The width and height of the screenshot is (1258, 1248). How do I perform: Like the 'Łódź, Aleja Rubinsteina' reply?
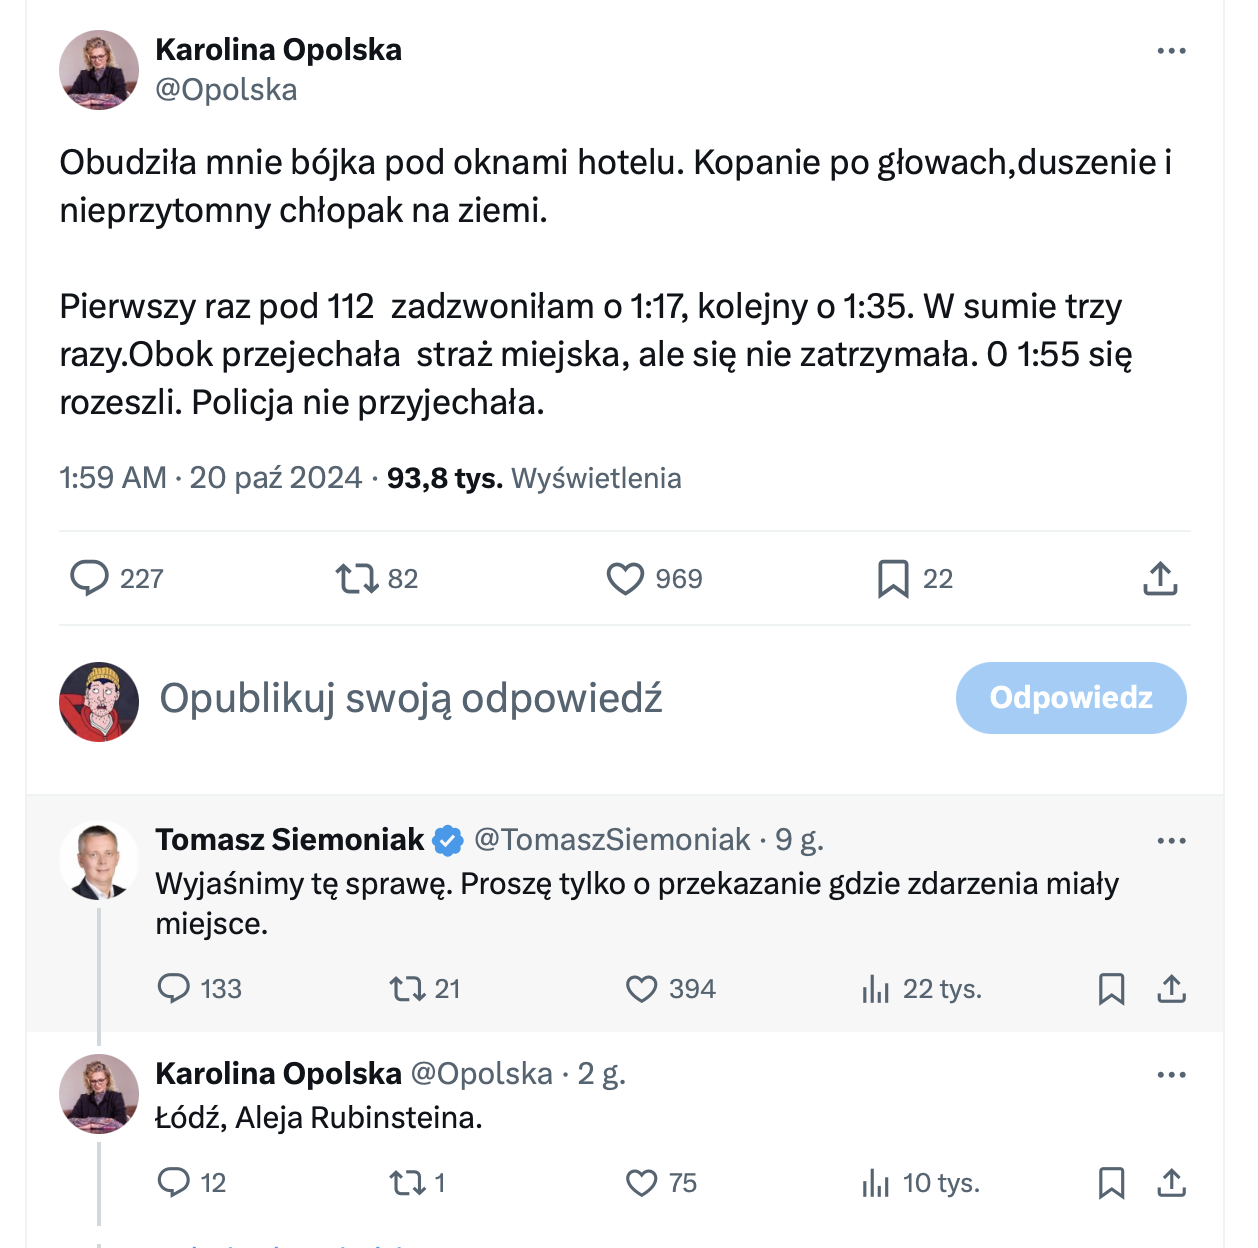641,1183
